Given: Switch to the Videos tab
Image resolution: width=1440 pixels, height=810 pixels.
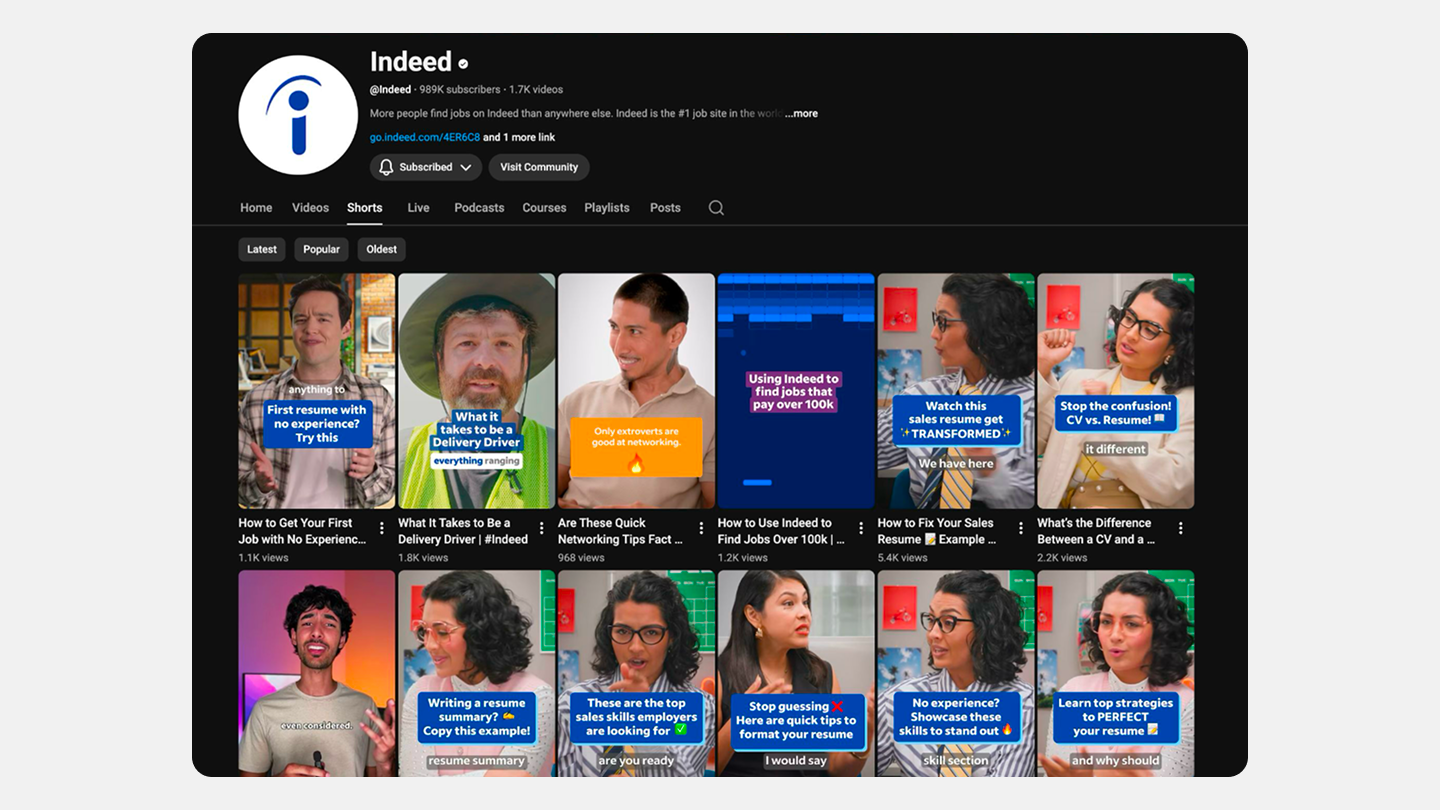Looking at the screenshot, I should 310,207.
